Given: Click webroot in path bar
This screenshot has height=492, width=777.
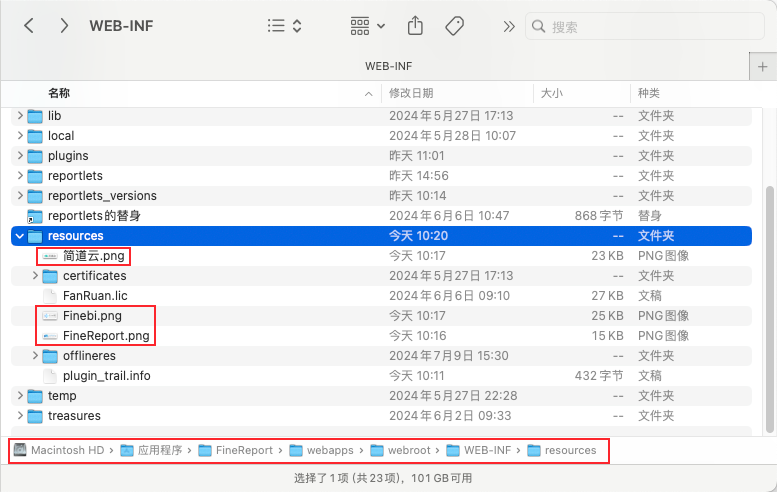Looking at the screenshot, I should (401, 450).
